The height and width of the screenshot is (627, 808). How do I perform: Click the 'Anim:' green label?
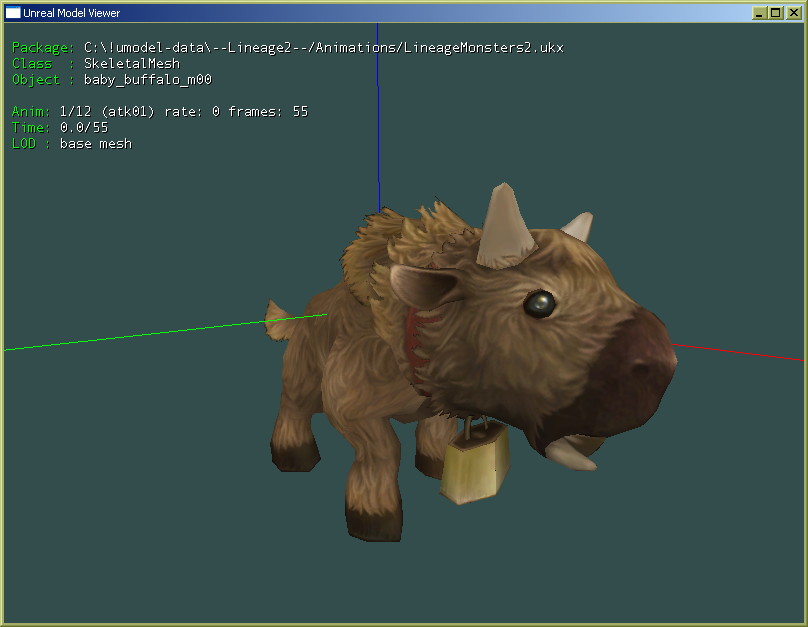coord(31,112)
